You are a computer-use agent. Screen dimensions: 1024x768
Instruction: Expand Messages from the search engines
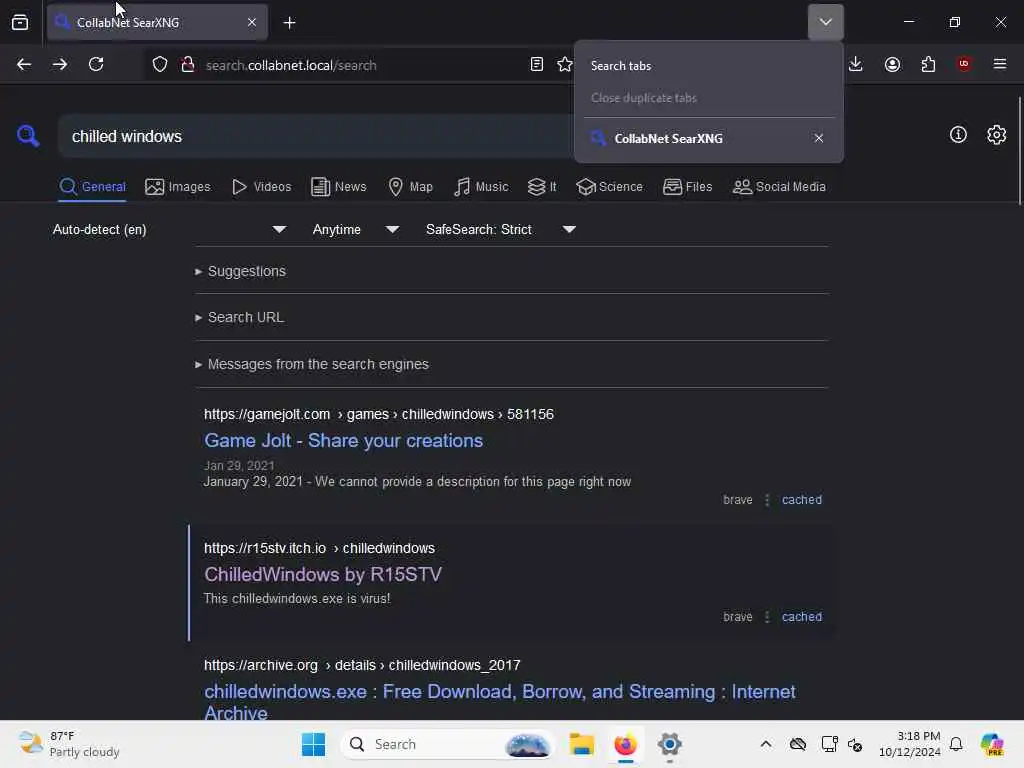click(x=312, y=364)
